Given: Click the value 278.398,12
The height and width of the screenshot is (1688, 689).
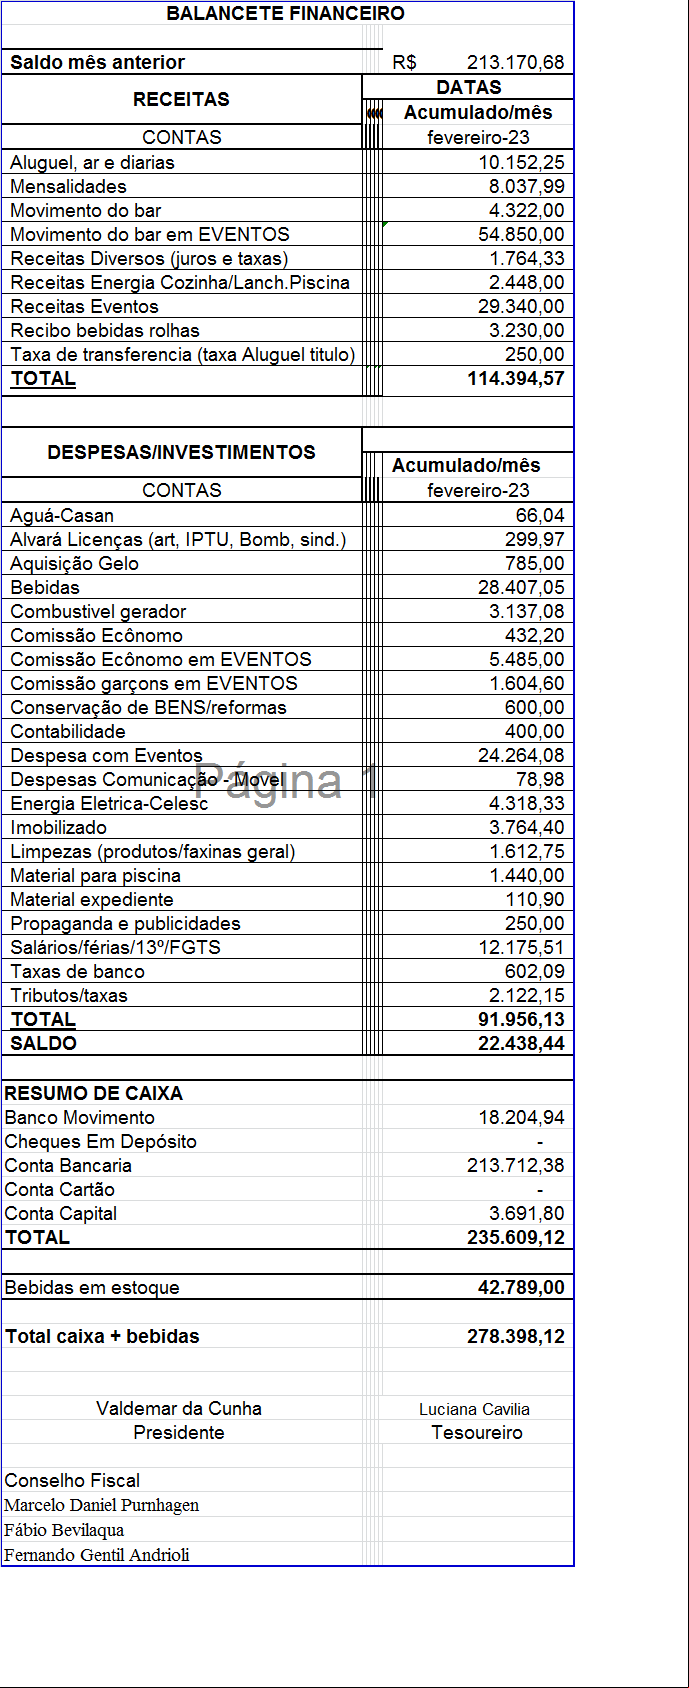Looking at the screenshot, I should click(x=515, y=1336).
